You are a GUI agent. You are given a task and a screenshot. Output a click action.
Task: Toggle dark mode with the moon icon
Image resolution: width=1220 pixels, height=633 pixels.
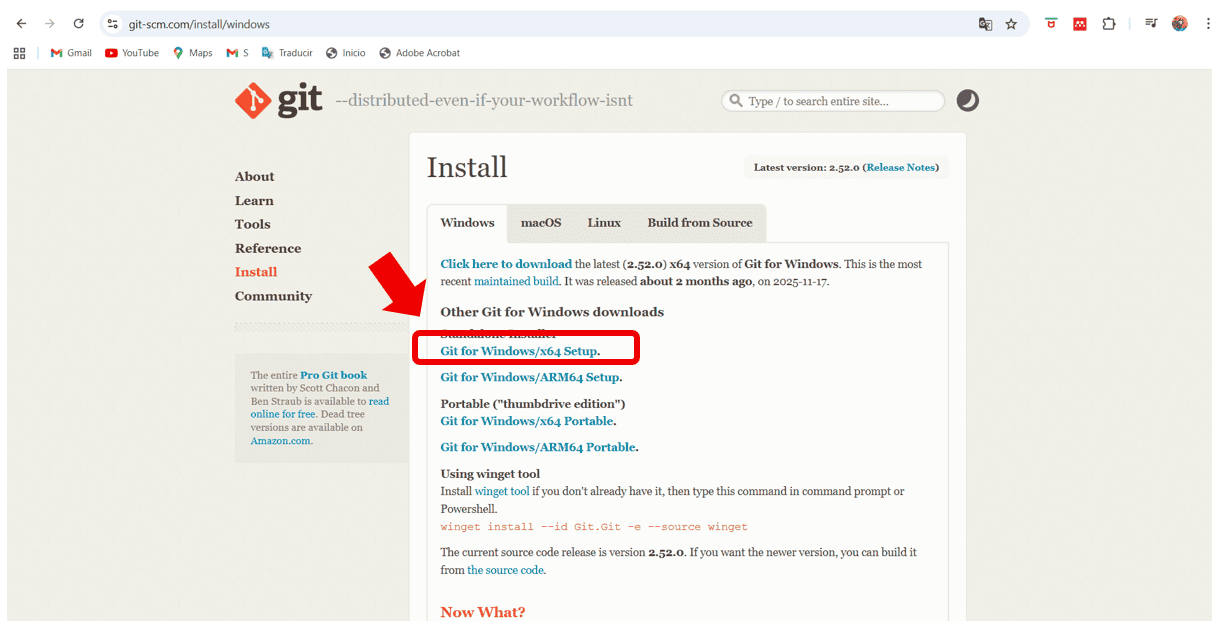point(968,100)
